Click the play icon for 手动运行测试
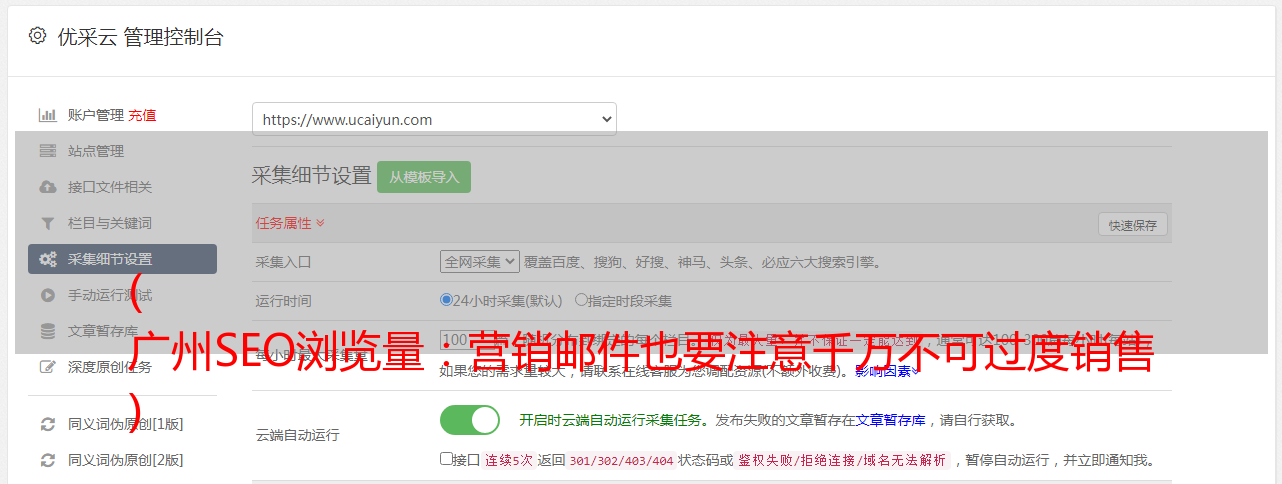This screenshot has height=484, width=1282. [47, 295]
